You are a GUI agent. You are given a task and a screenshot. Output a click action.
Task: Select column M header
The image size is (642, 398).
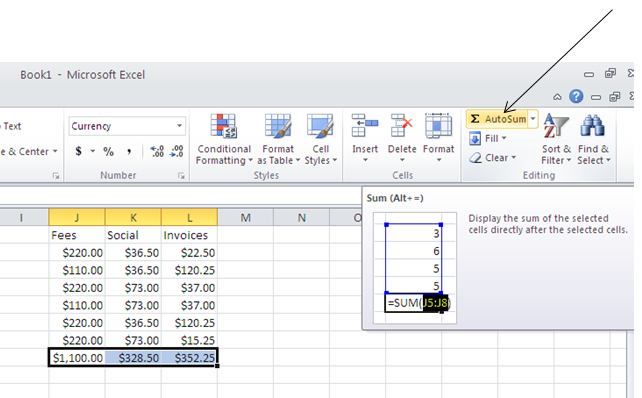click(245, 217)
